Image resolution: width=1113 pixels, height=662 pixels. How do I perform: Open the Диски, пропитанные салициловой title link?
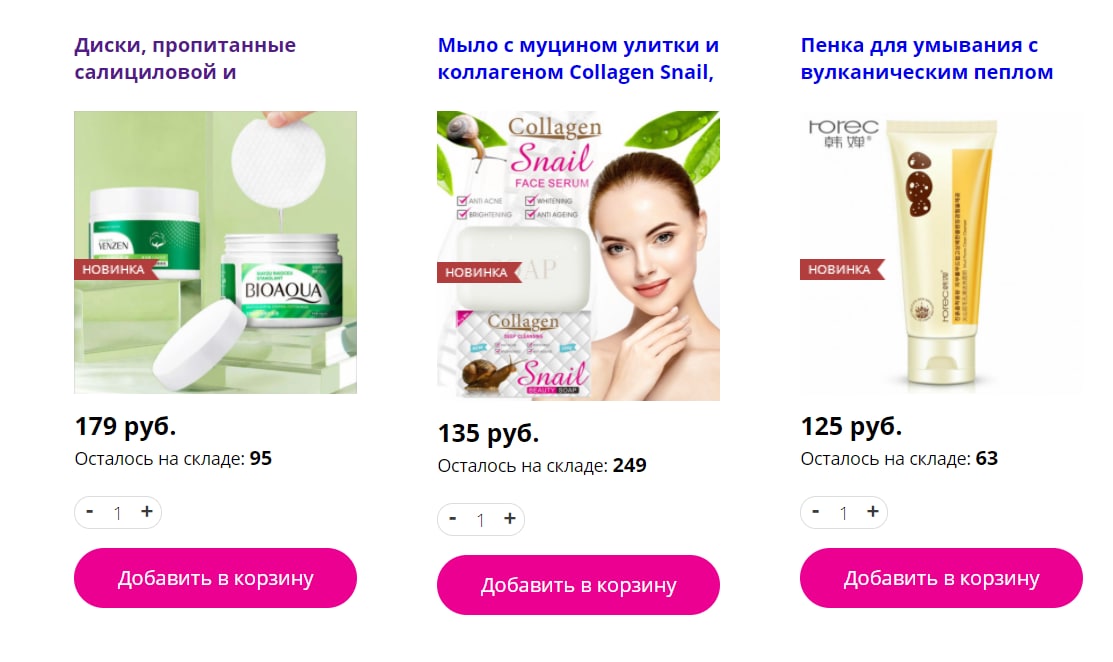pyautogui.click(x=185, y=58)
